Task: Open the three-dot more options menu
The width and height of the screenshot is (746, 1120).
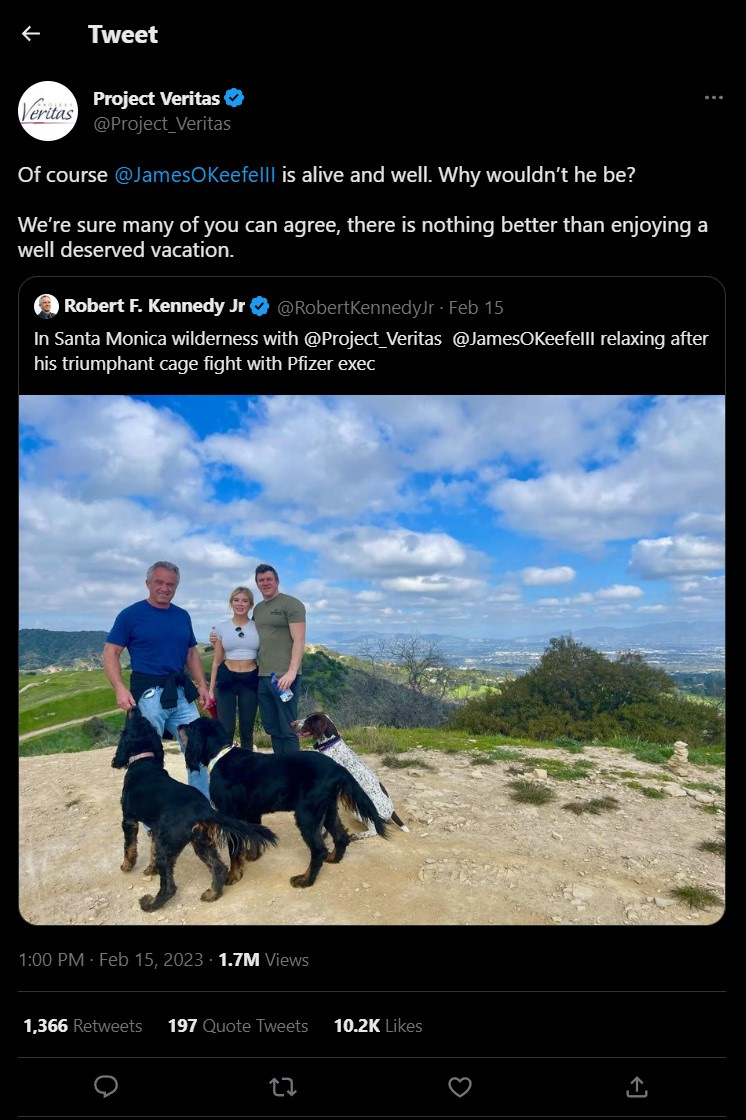Action: tap(713, 98)
